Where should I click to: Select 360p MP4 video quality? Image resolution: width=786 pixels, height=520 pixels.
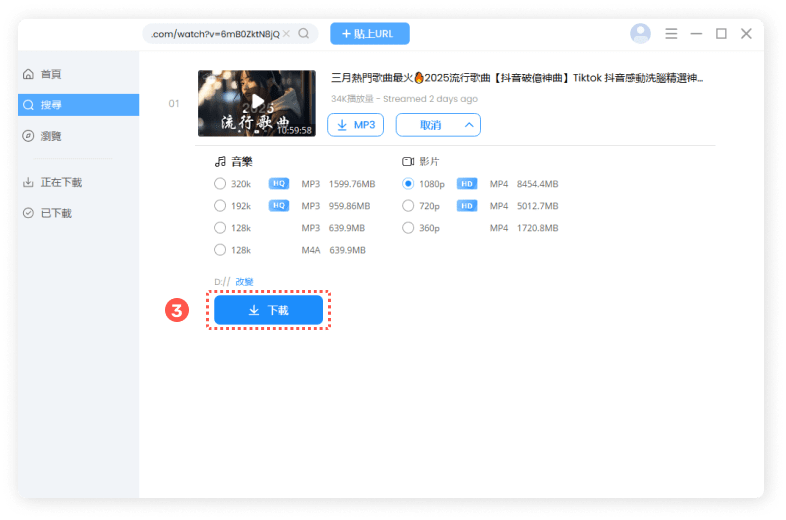pos(408,228)
